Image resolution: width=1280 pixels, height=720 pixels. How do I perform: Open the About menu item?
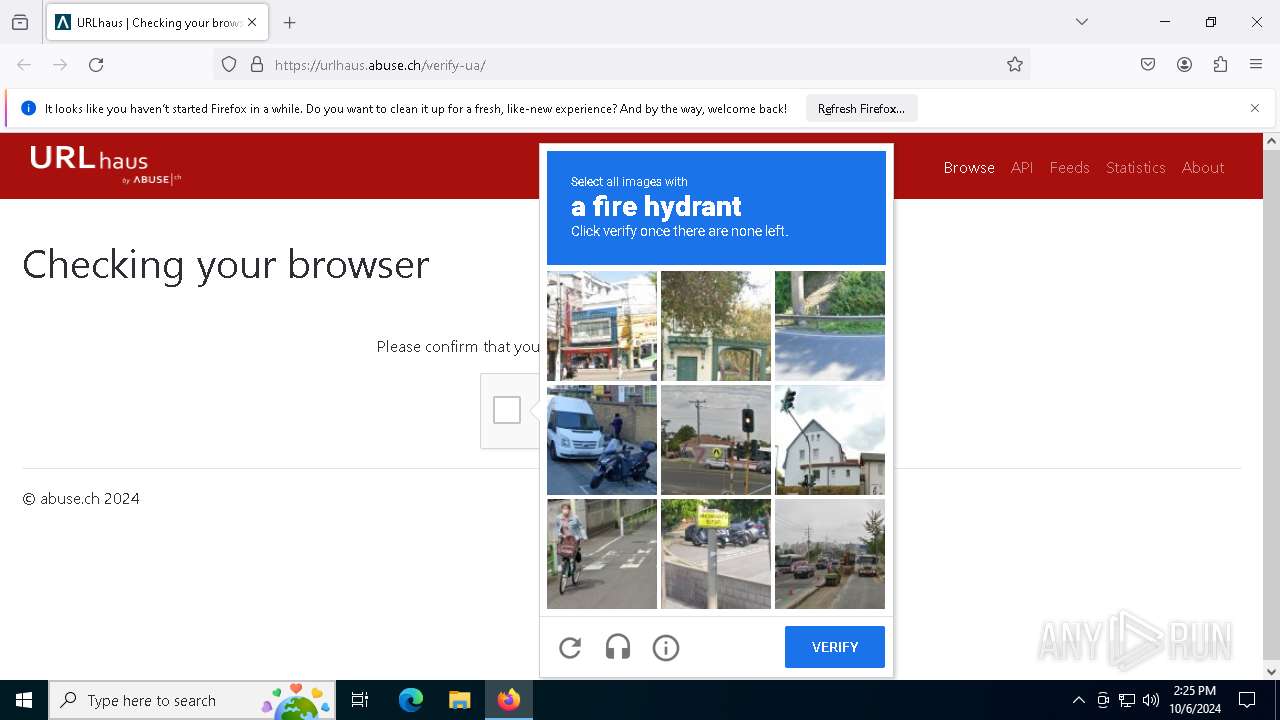pos(1203,167)
